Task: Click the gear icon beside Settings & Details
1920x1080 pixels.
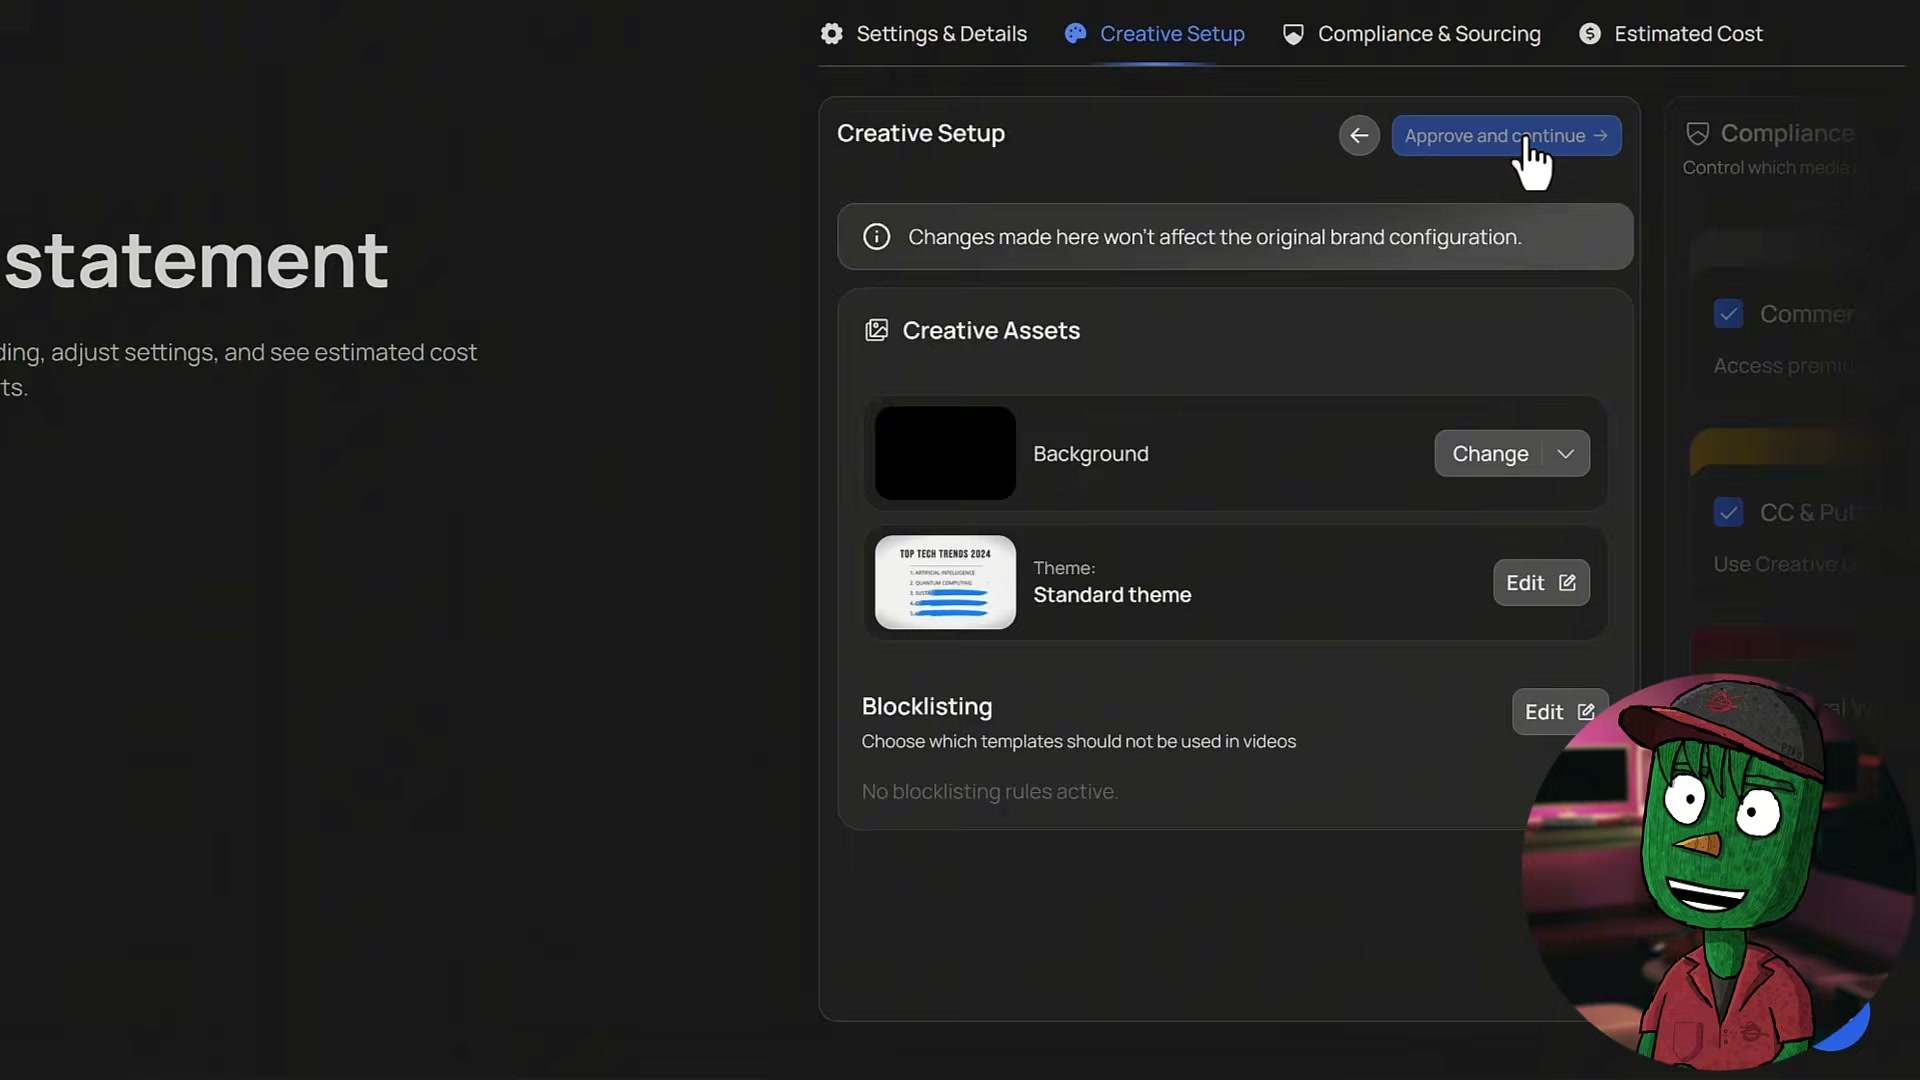Action: coord(832,34)
